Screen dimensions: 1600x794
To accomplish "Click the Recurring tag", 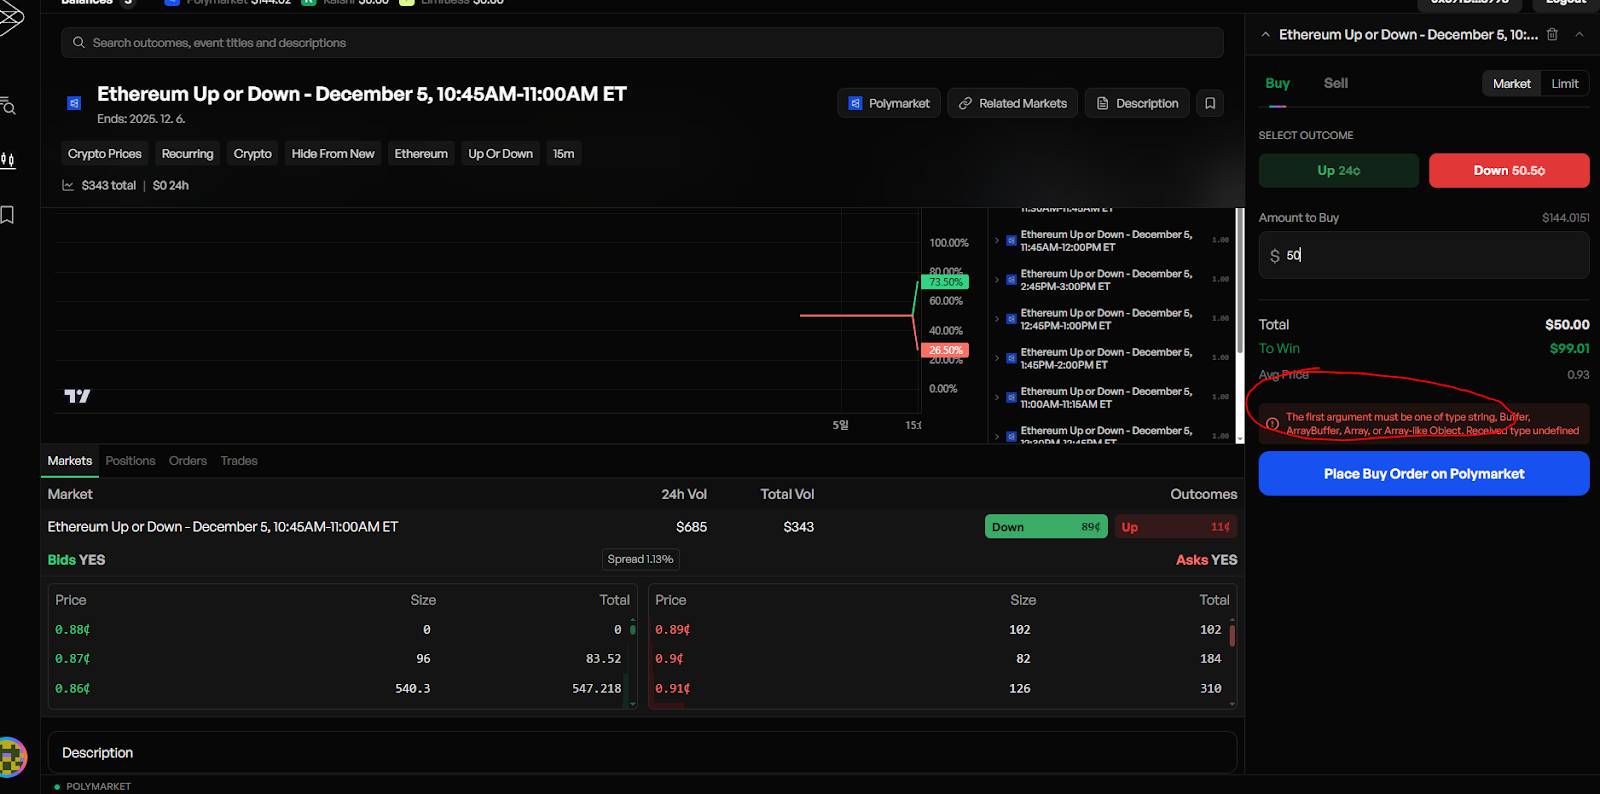I will pos(187,154).
